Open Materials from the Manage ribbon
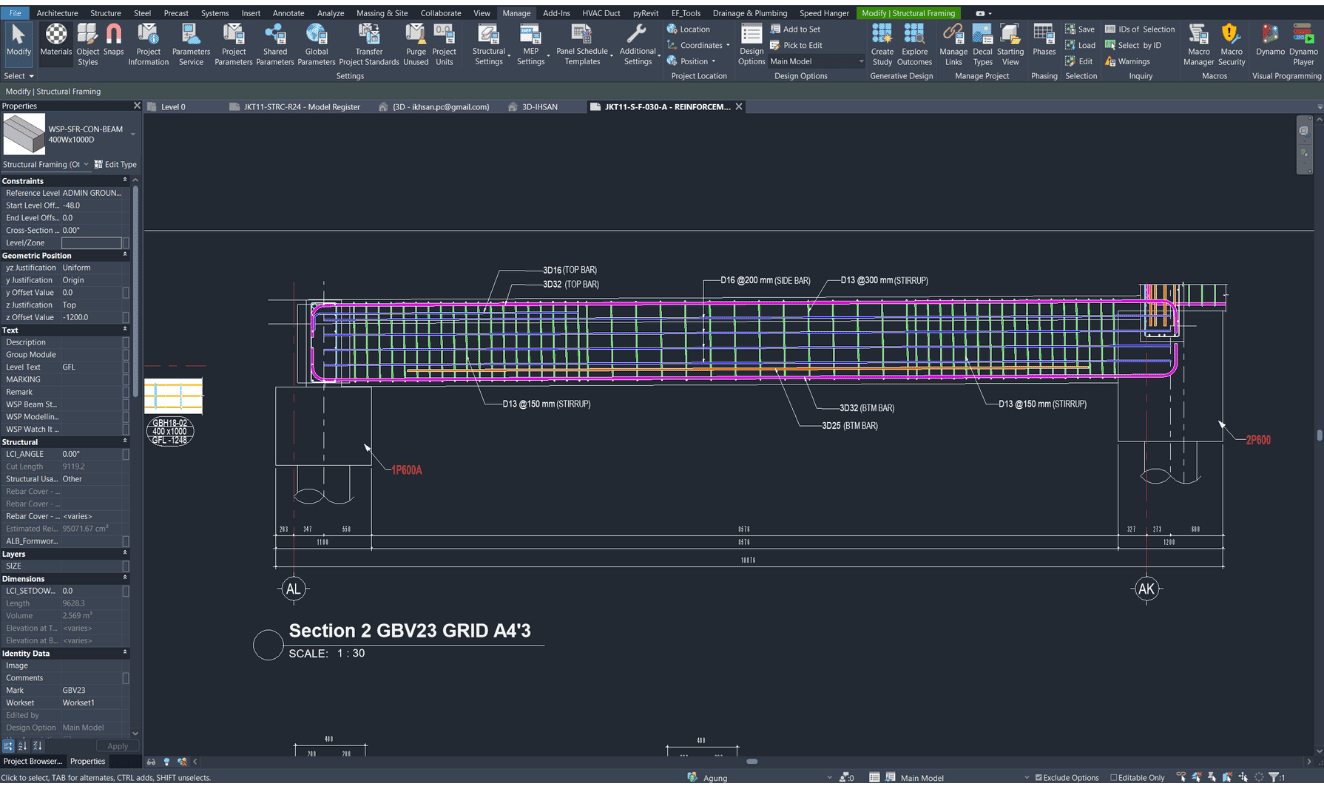Image resolution: width=1324 pixels, height=788 pixels. (x=56, y=42)
